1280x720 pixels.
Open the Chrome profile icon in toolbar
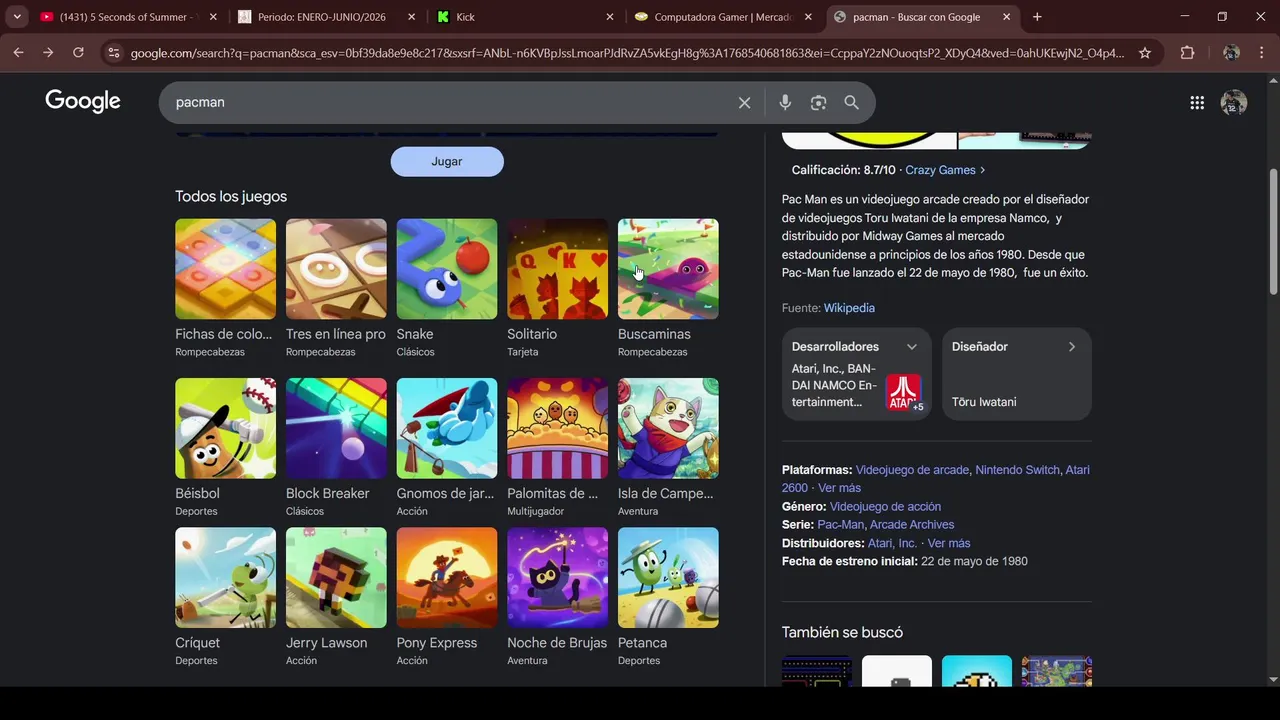click(x=1231, y=53)
